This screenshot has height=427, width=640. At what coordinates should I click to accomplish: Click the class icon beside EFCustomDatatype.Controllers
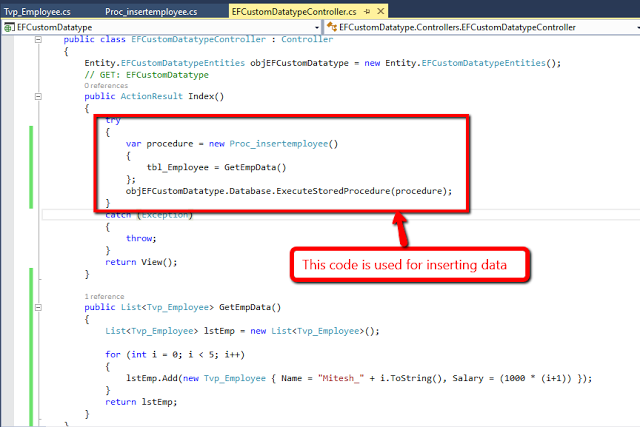tap(332, 27)
